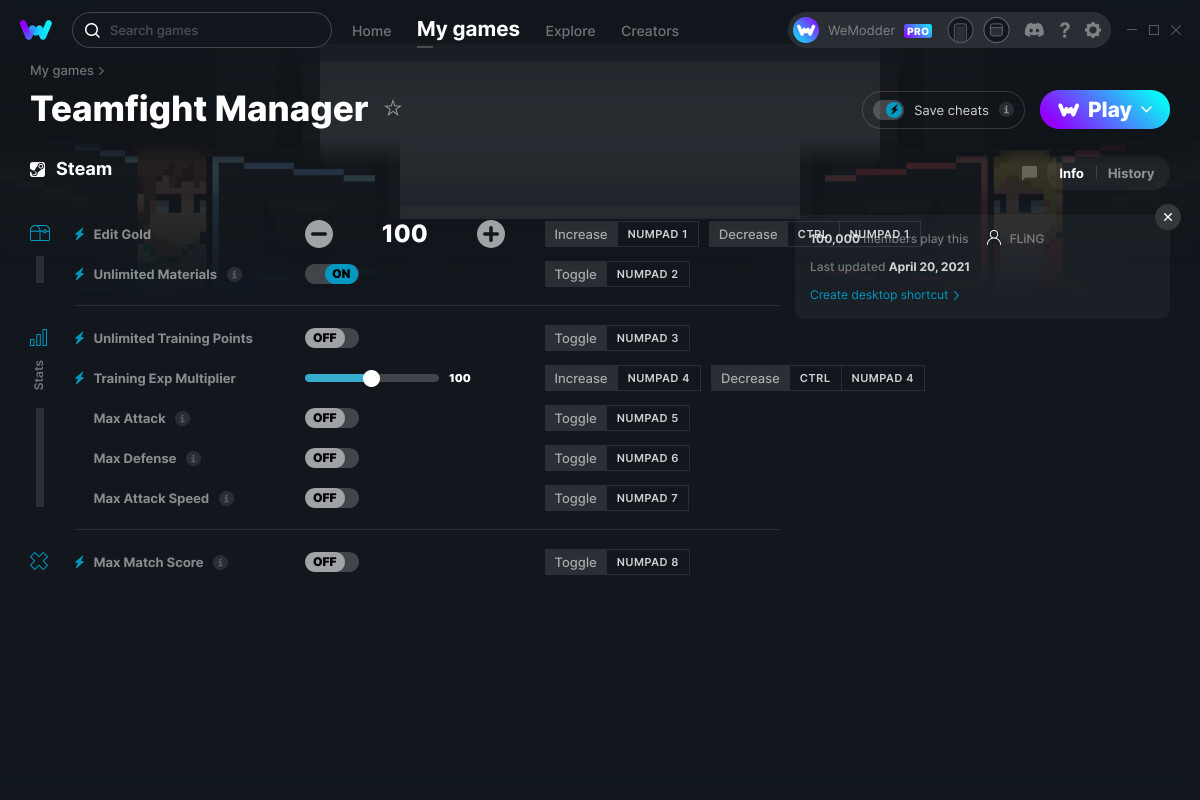Click the WeModder username
Image resolution: width=1200 pixels, height=800 pixels.
[862, 31]
